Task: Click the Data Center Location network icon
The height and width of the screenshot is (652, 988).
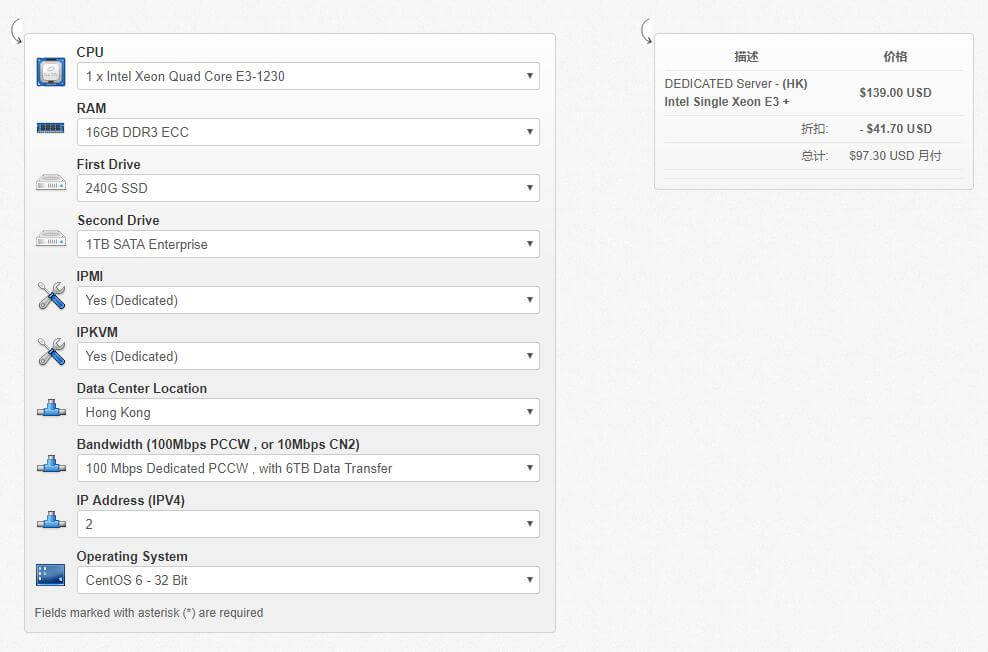Action: [51, 408]
